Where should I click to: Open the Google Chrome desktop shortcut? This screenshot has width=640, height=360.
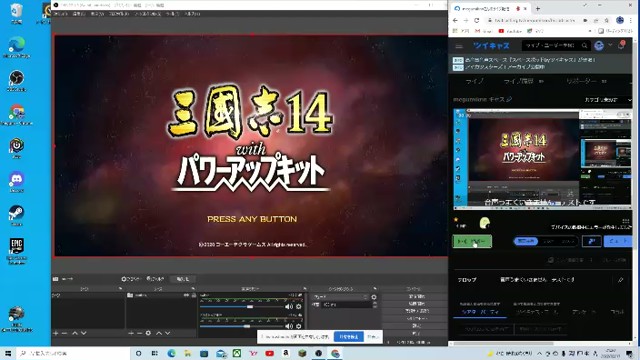pos(16,114)
